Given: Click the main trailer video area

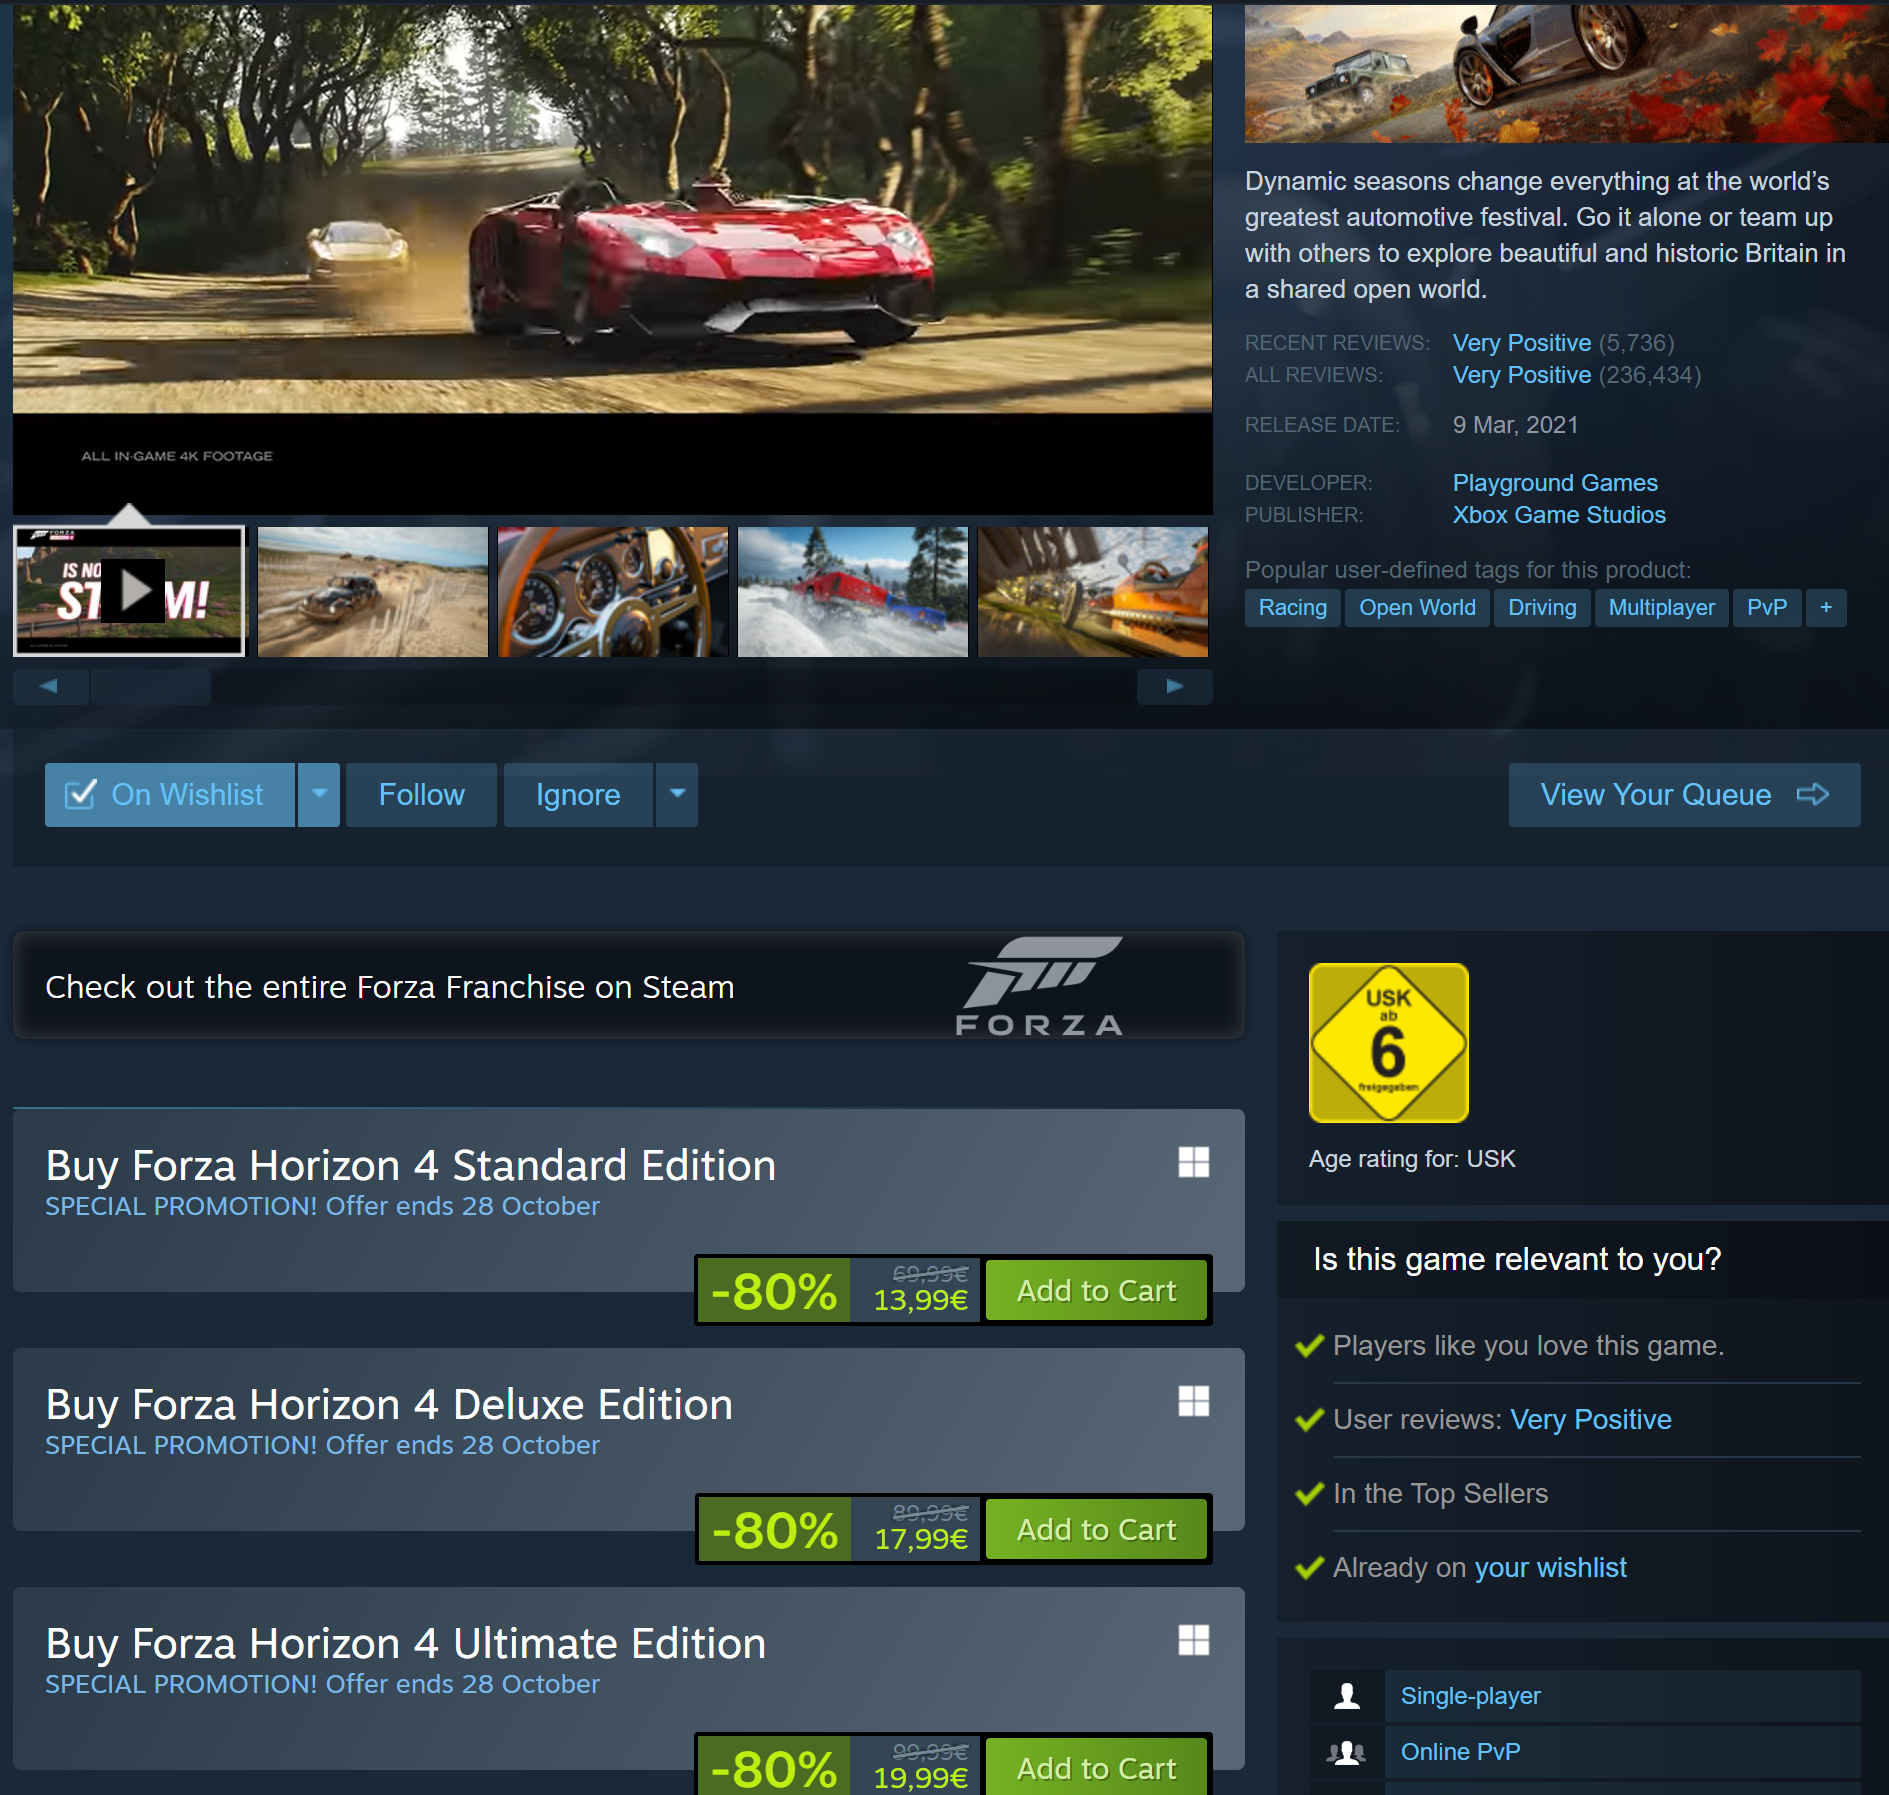Looking at the screenshot, I should pyautogui.click(x=612, y=258).
